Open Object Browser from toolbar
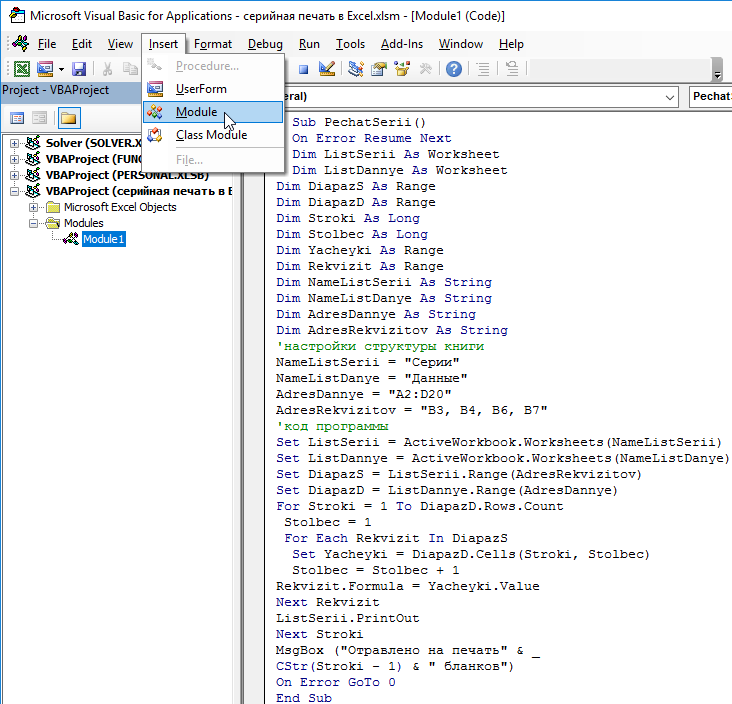The image size is (732, 704). click(402, 69)
